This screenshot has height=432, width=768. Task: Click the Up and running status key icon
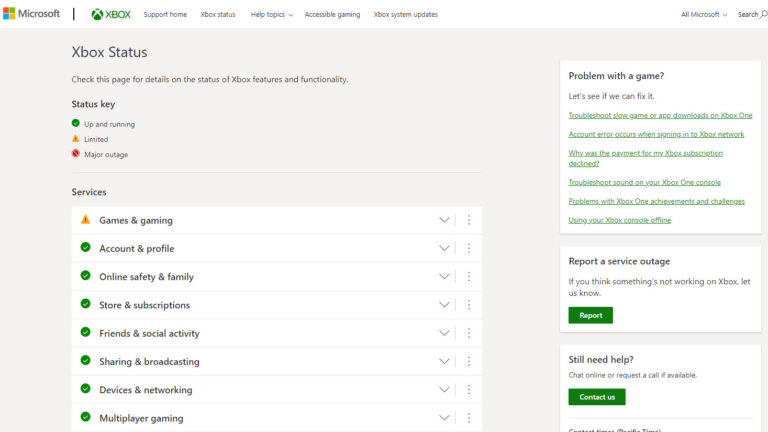75,123
